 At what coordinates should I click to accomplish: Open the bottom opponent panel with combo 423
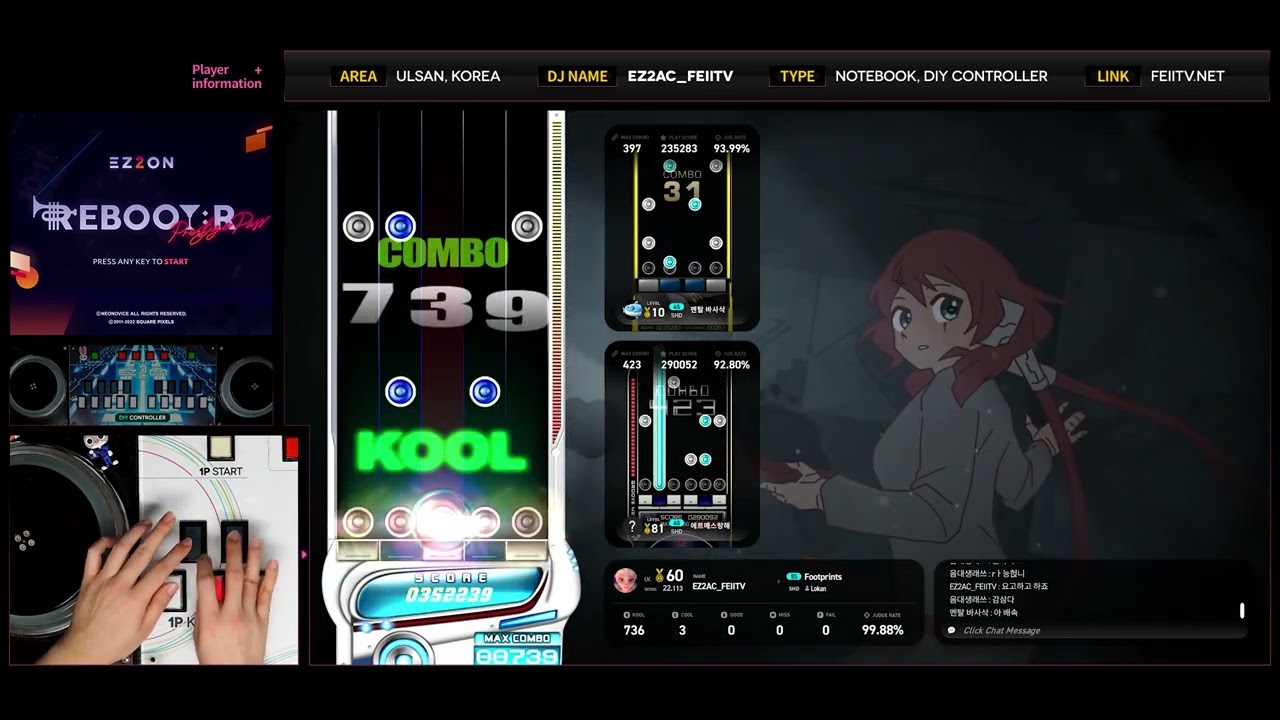point(682,444)
